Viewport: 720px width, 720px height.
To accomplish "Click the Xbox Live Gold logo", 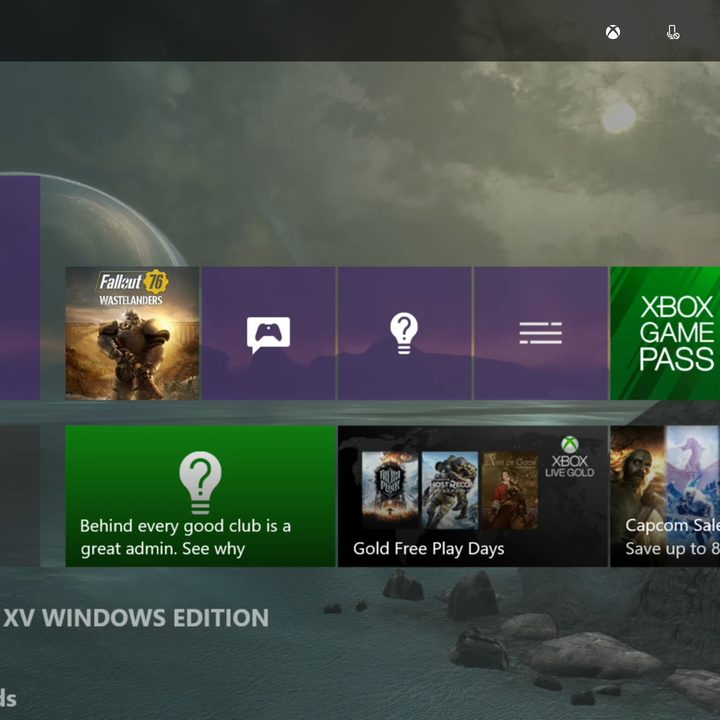I will (569, 457).
